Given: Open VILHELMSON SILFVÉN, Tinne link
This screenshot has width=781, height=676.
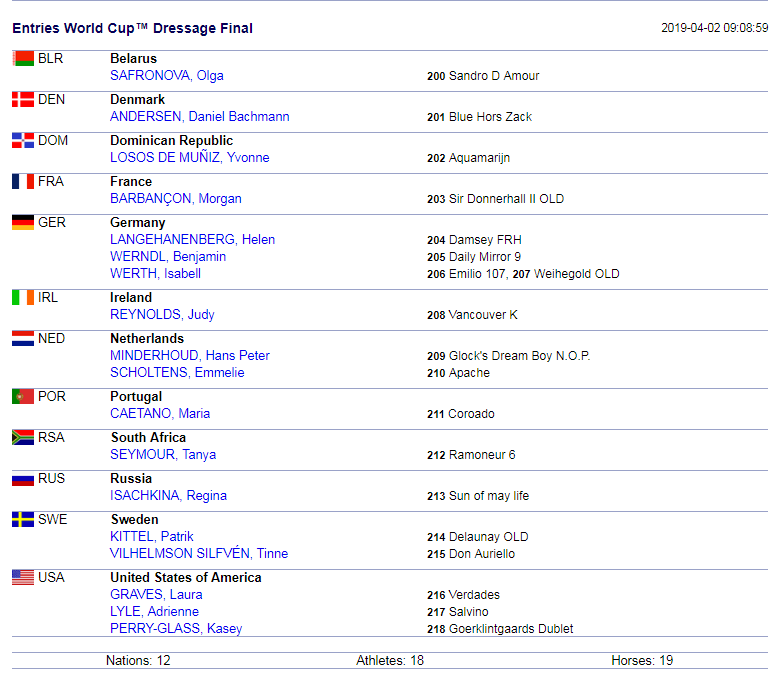Looking at the screenshot, I should point(199,553).
